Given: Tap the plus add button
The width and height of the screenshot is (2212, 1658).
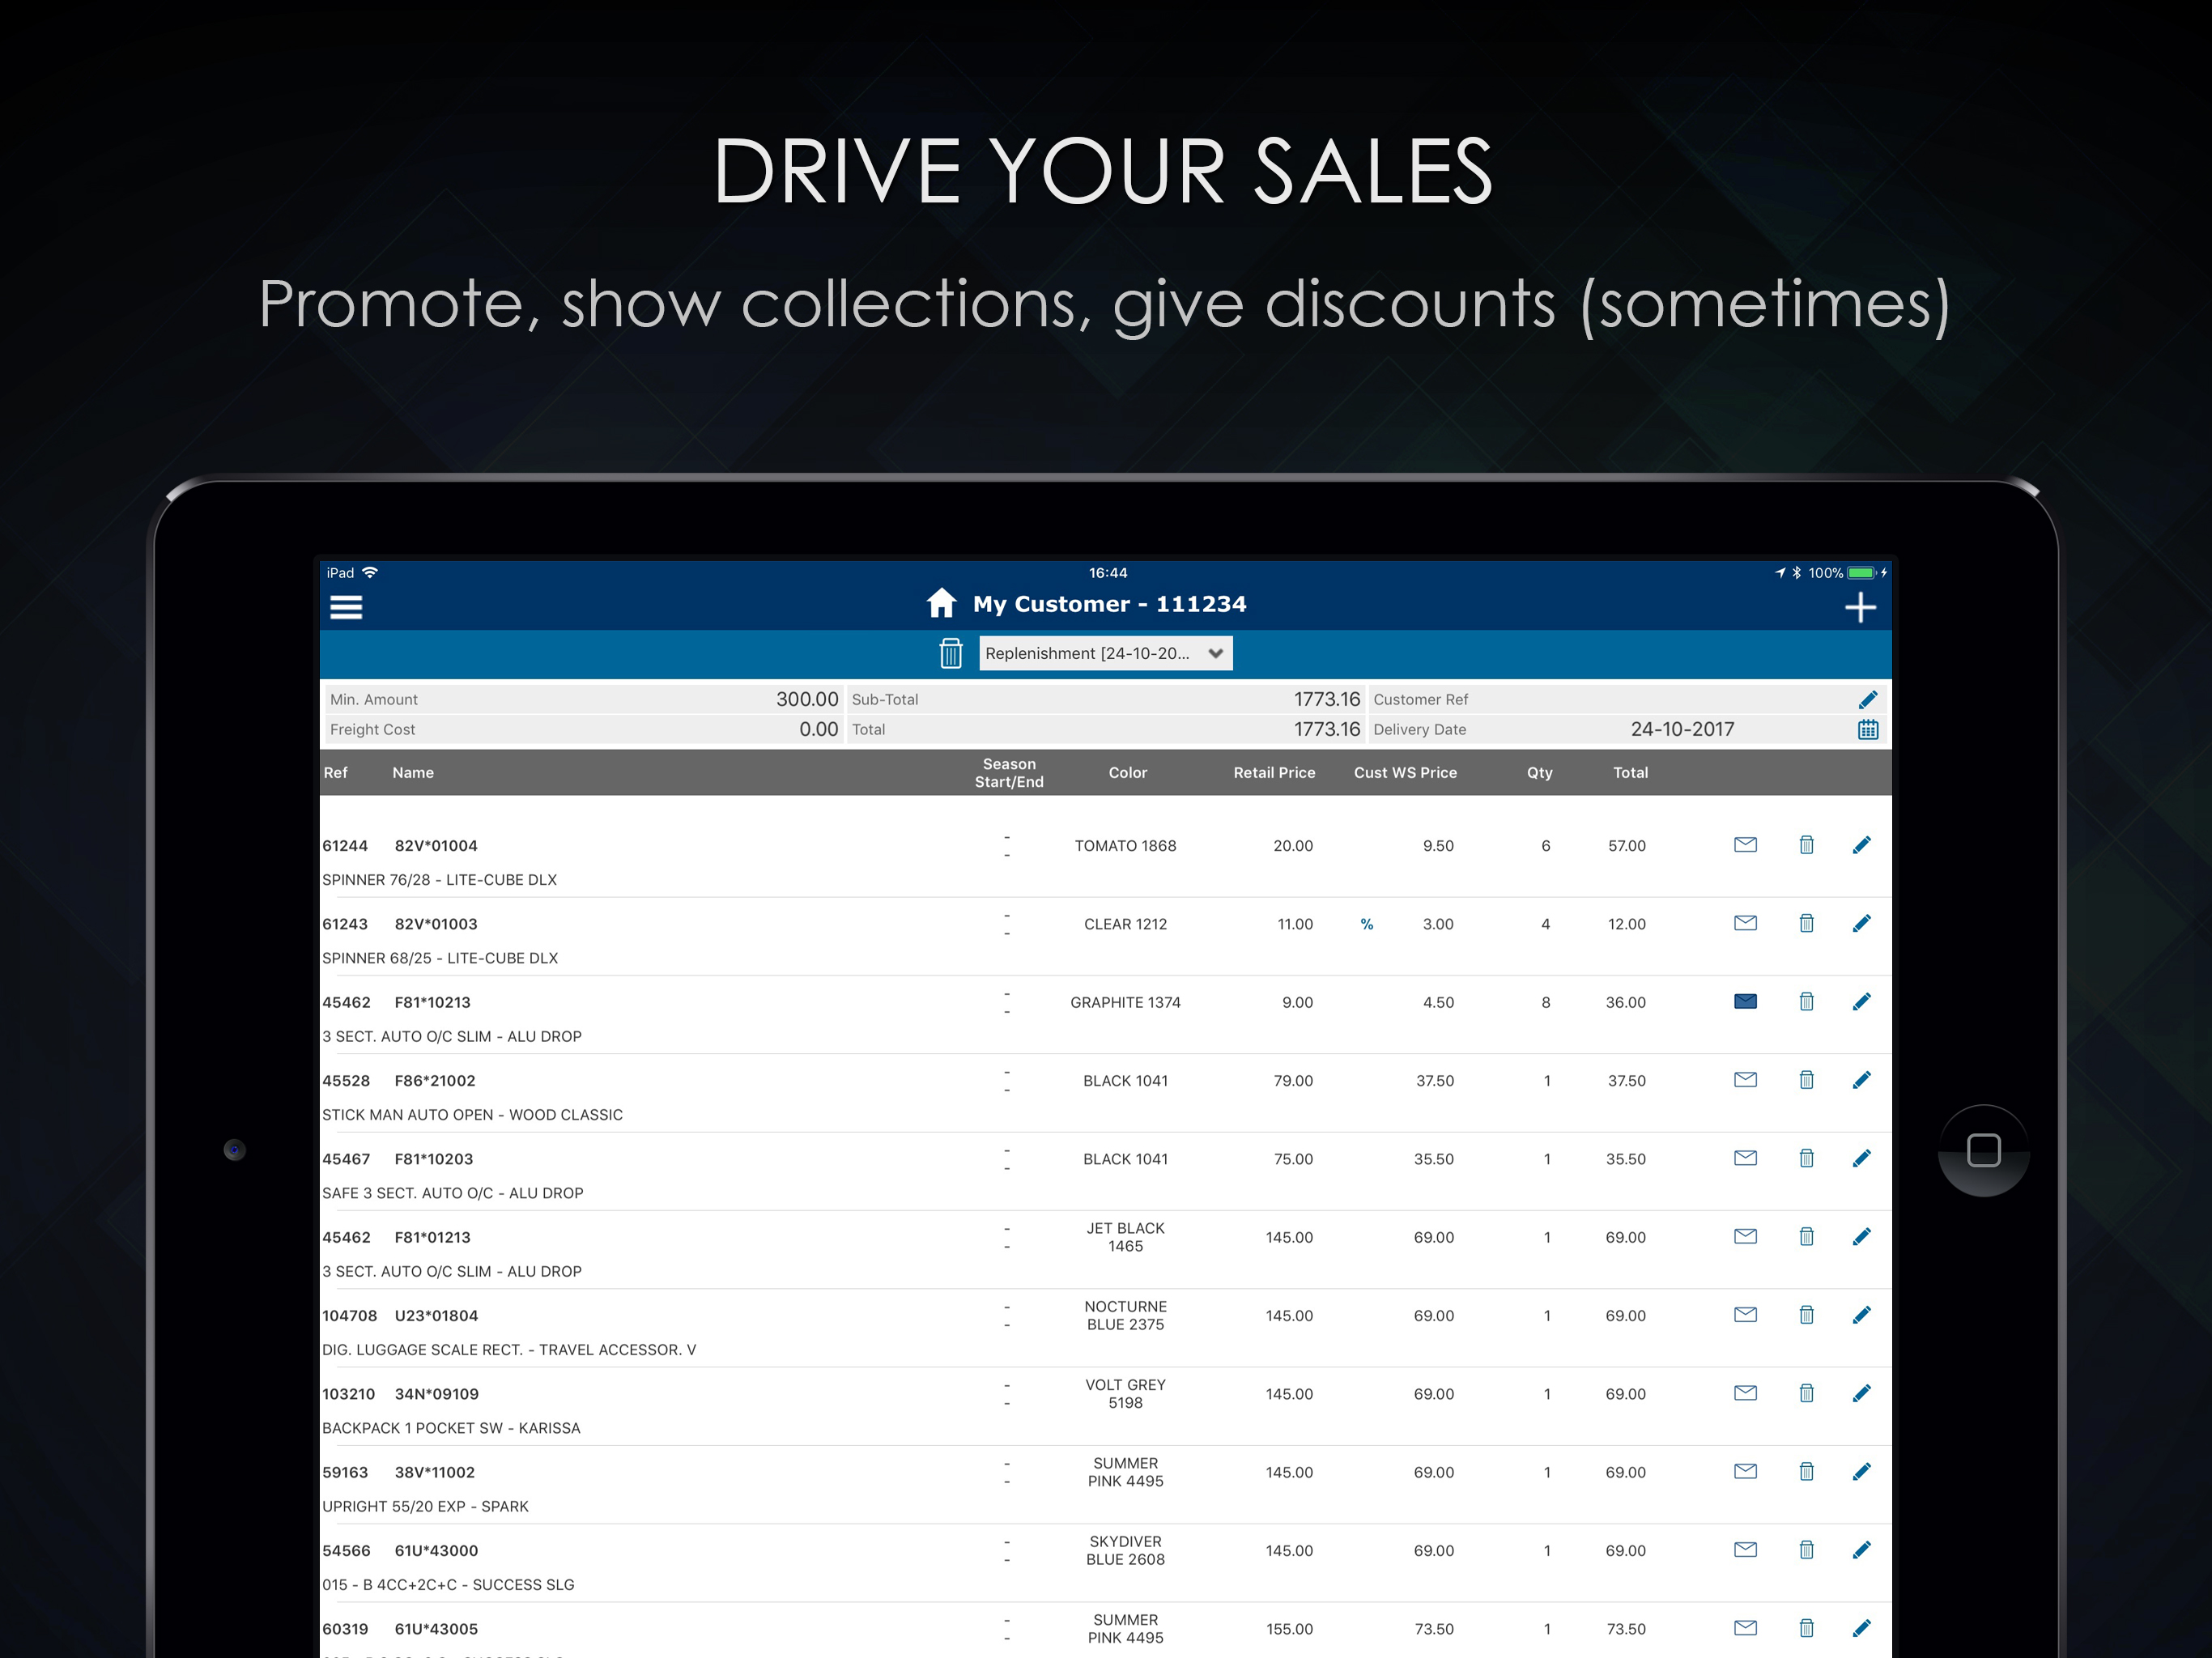Looking at the screenshot, I should 1860,607.
